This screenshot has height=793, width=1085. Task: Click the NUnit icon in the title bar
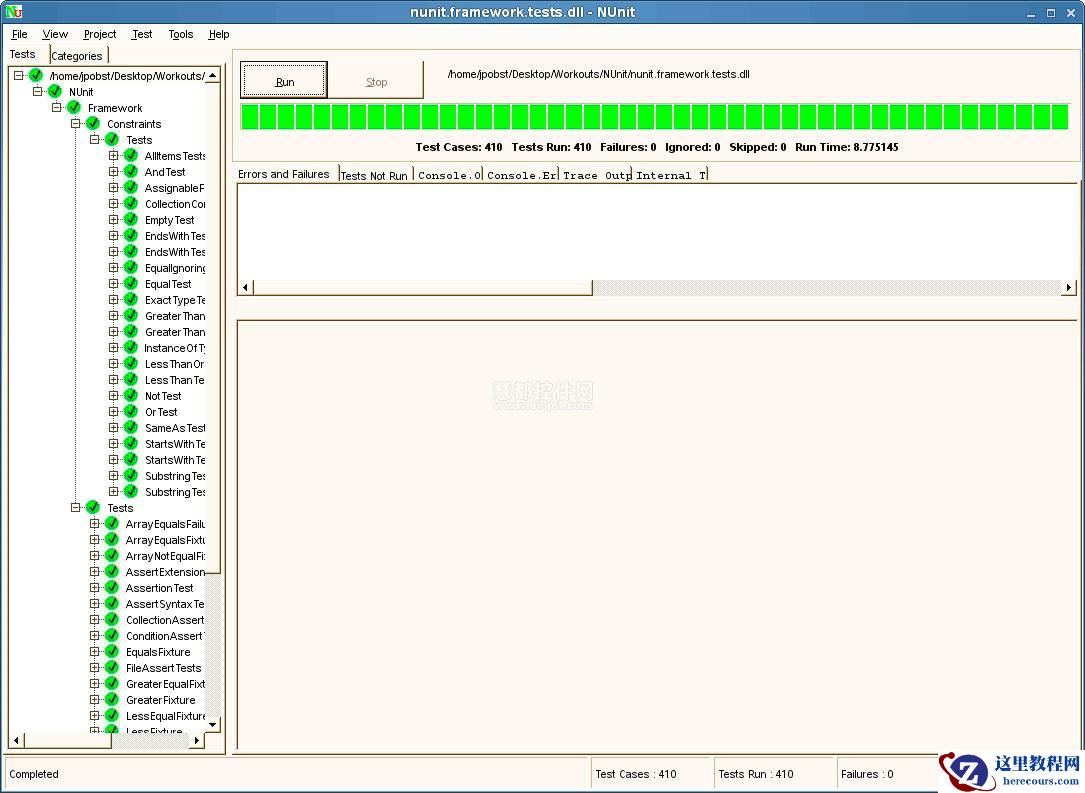point(12,11)
